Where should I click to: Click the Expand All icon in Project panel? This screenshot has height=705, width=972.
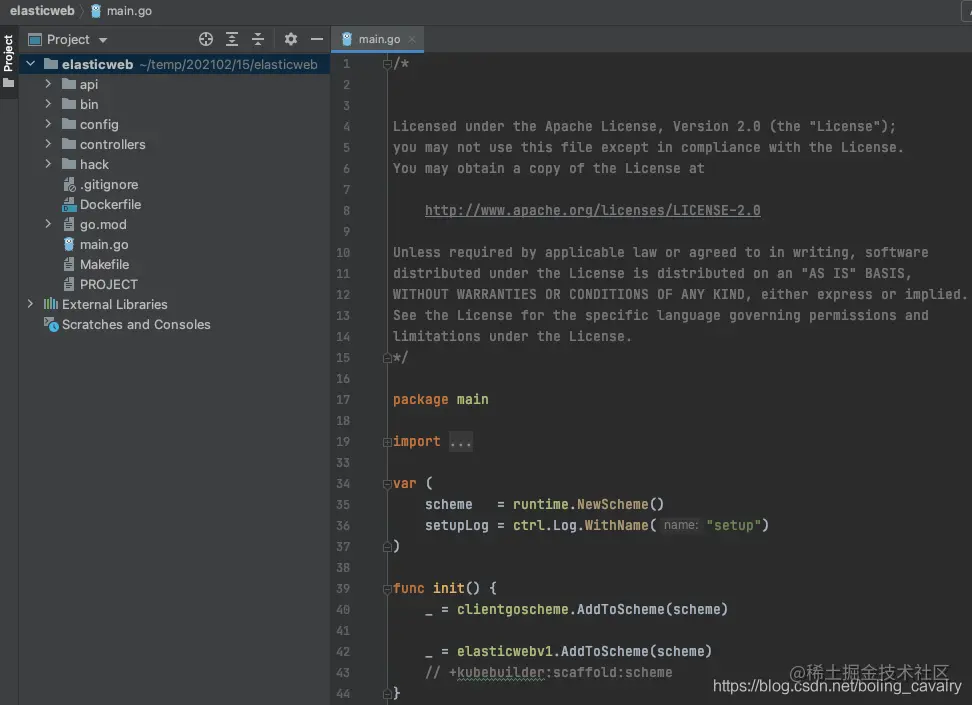pos(232,39)
